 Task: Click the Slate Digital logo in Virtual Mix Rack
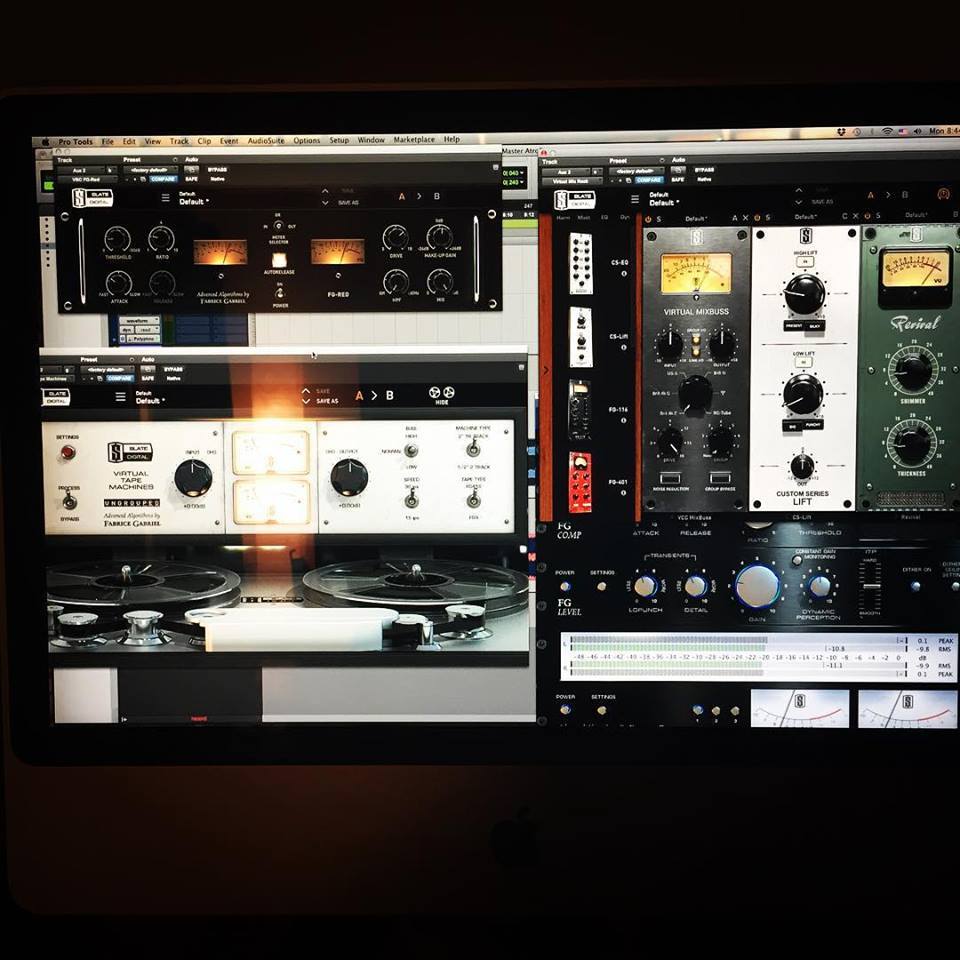tap(574, 200)
